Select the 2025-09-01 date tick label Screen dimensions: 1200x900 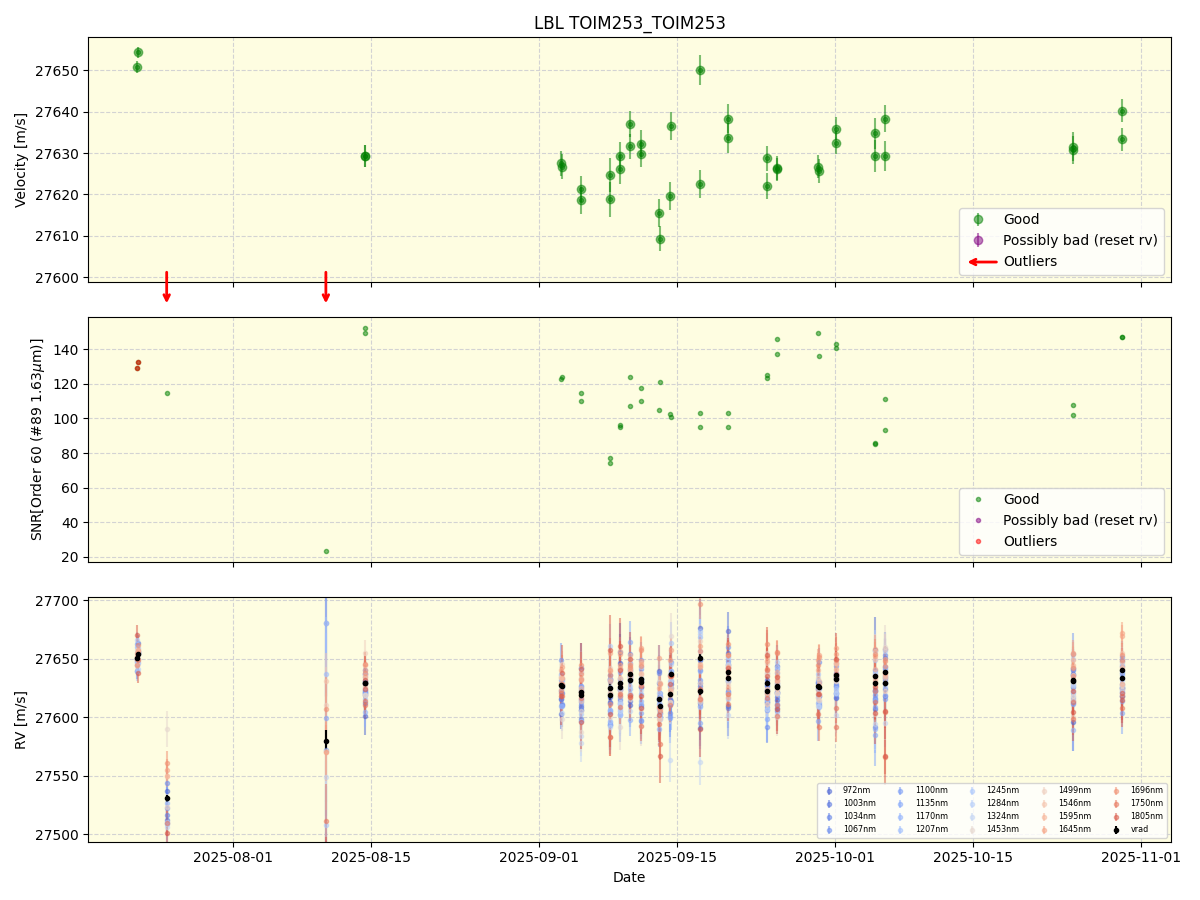[539, 856]
